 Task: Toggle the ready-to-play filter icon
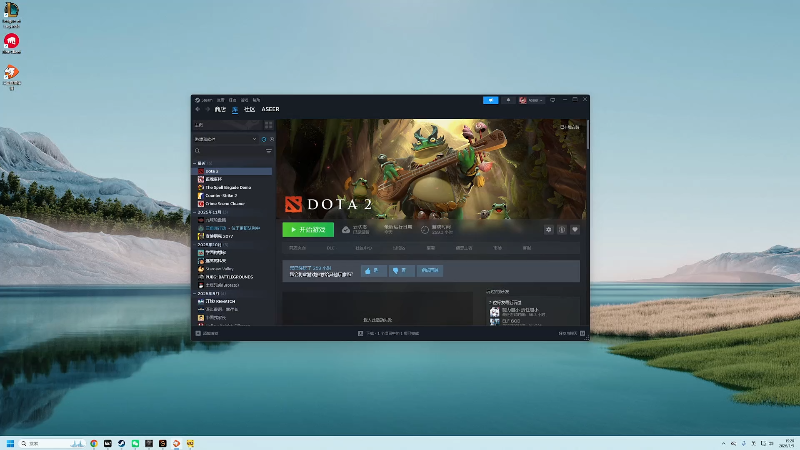(x=272, y=139)
